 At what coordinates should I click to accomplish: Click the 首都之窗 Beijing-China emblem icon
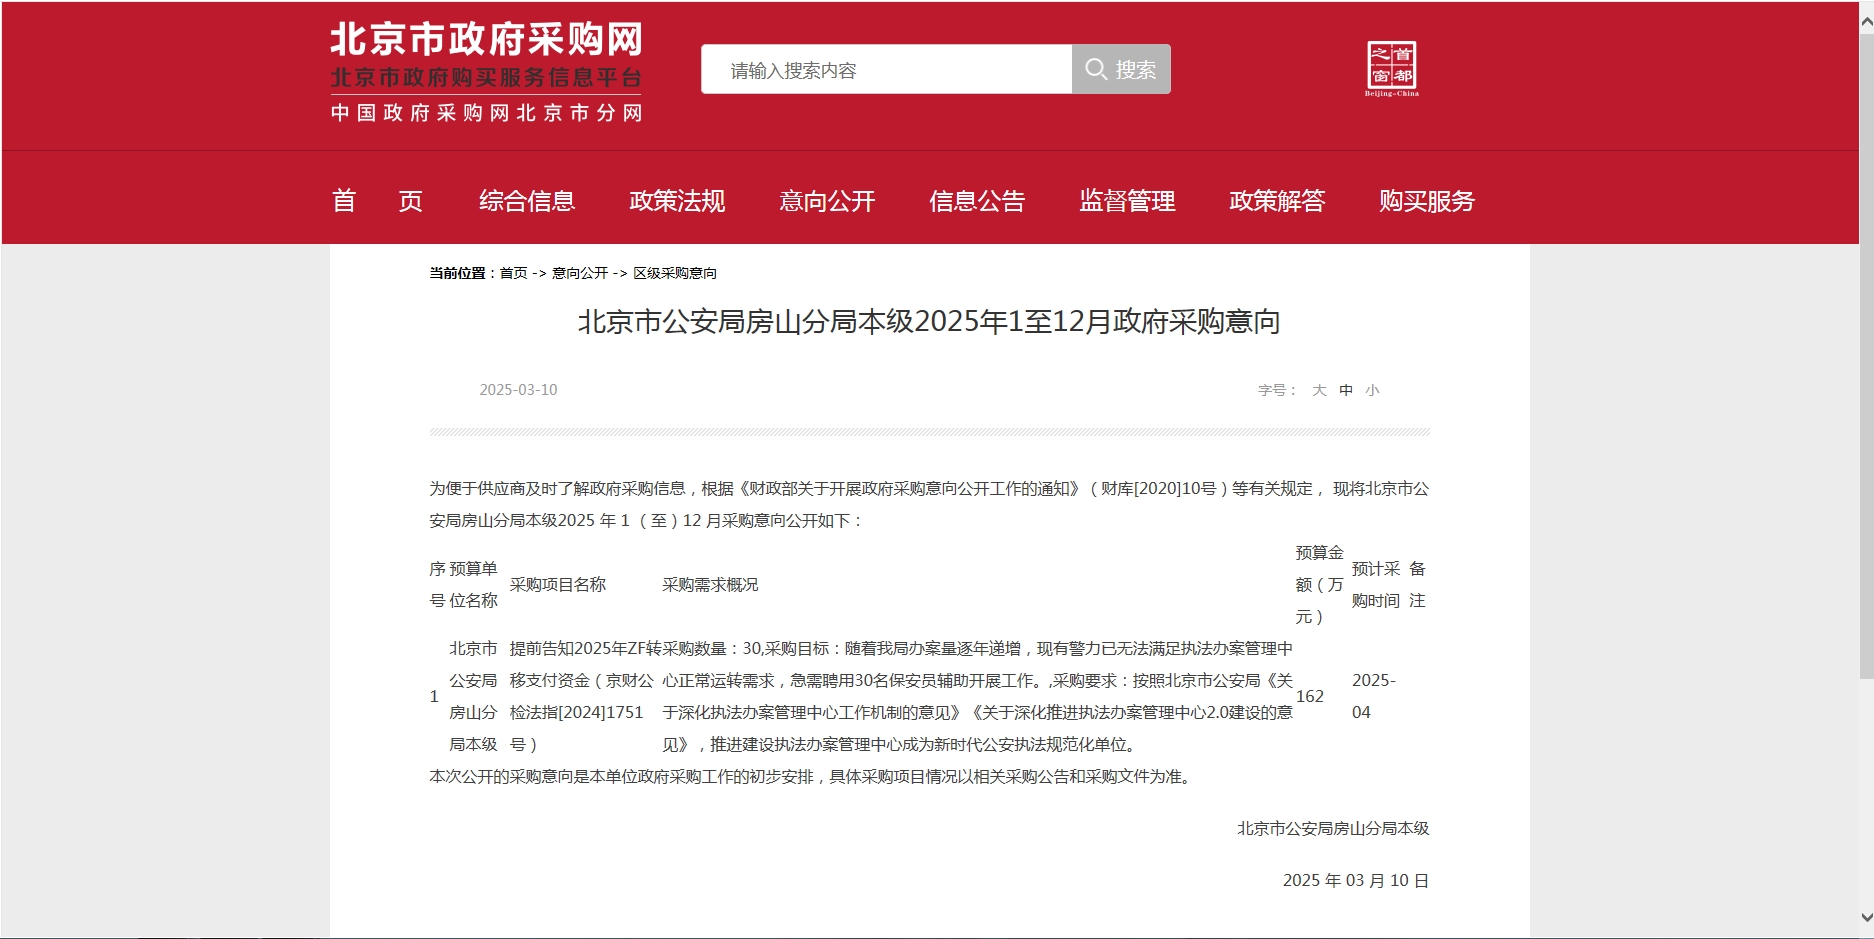[x=1392, y=69]
